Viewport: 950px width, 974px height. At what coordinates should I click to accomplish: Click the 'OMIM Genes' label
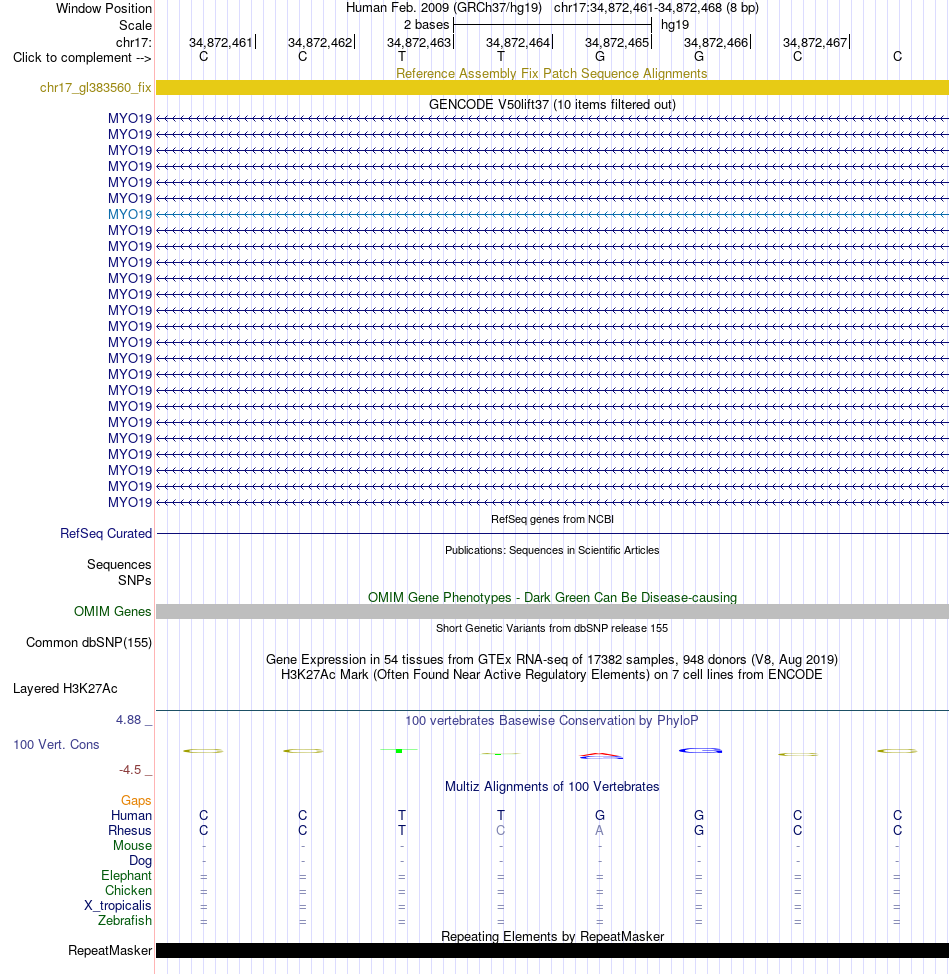[112, 611]
